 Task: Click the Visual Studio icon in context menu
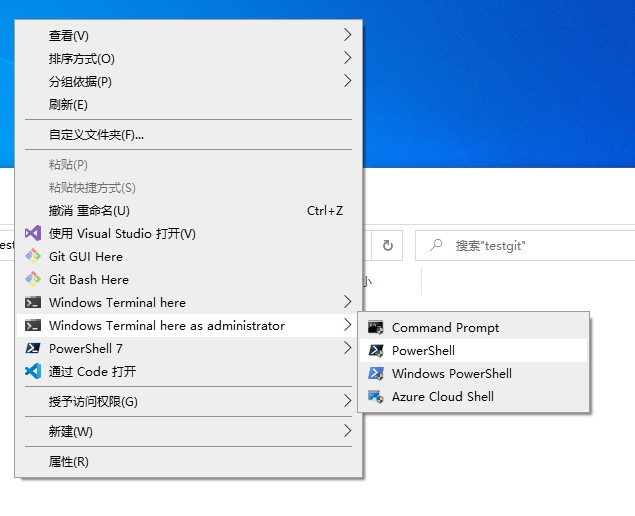coord(33,234)
